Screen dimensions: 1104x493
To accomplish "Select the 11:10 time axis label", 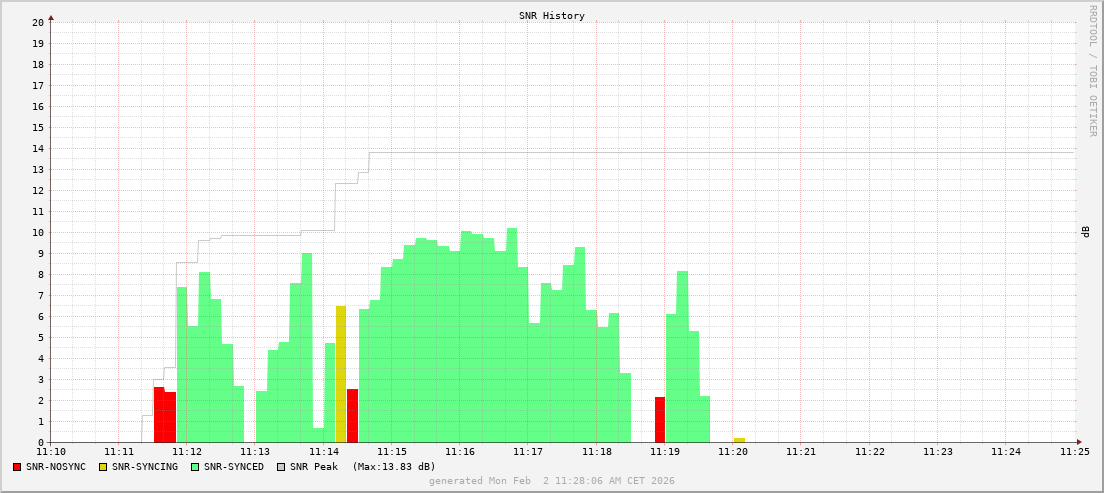I will (x=51, y=452).
